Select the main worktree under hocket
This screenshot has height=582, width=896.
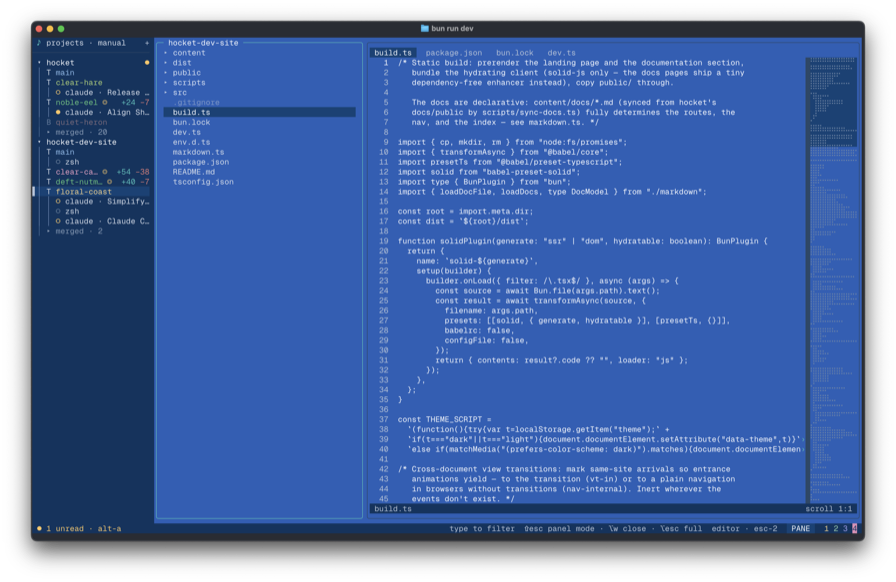pyautogui.click(x=65, y=73)
